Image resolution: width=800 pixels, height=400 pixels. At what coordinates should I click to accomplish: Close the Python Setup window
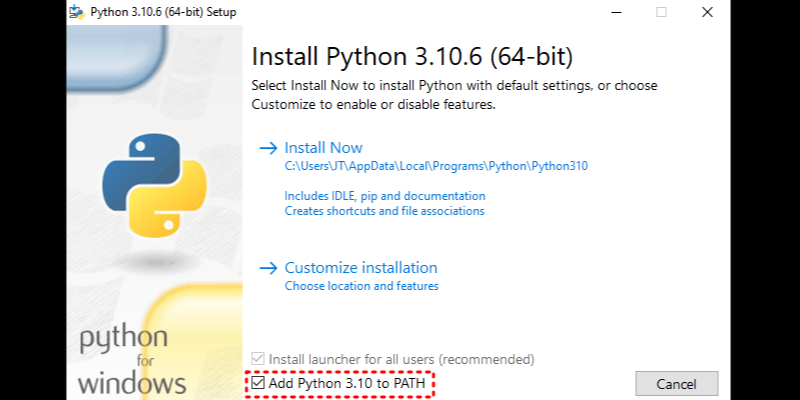tap(707, 12)
